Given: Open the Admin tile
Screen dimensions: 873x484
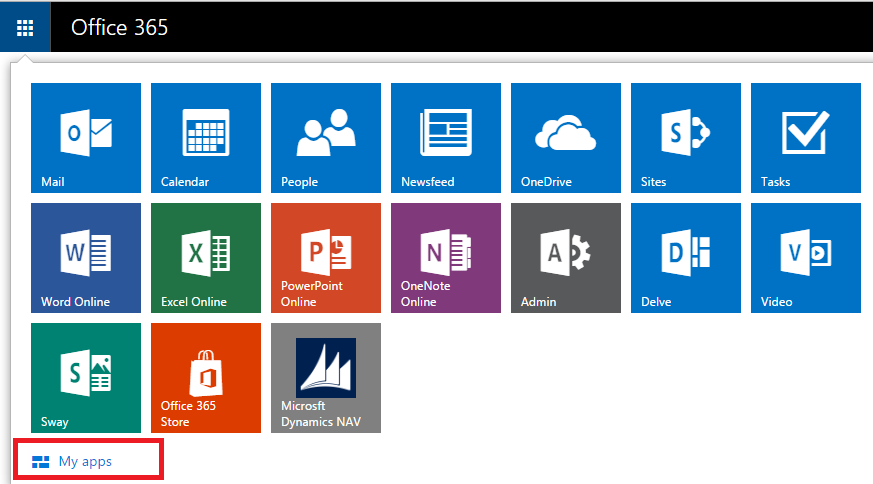Looking at the screenshot, I should 566,258.
